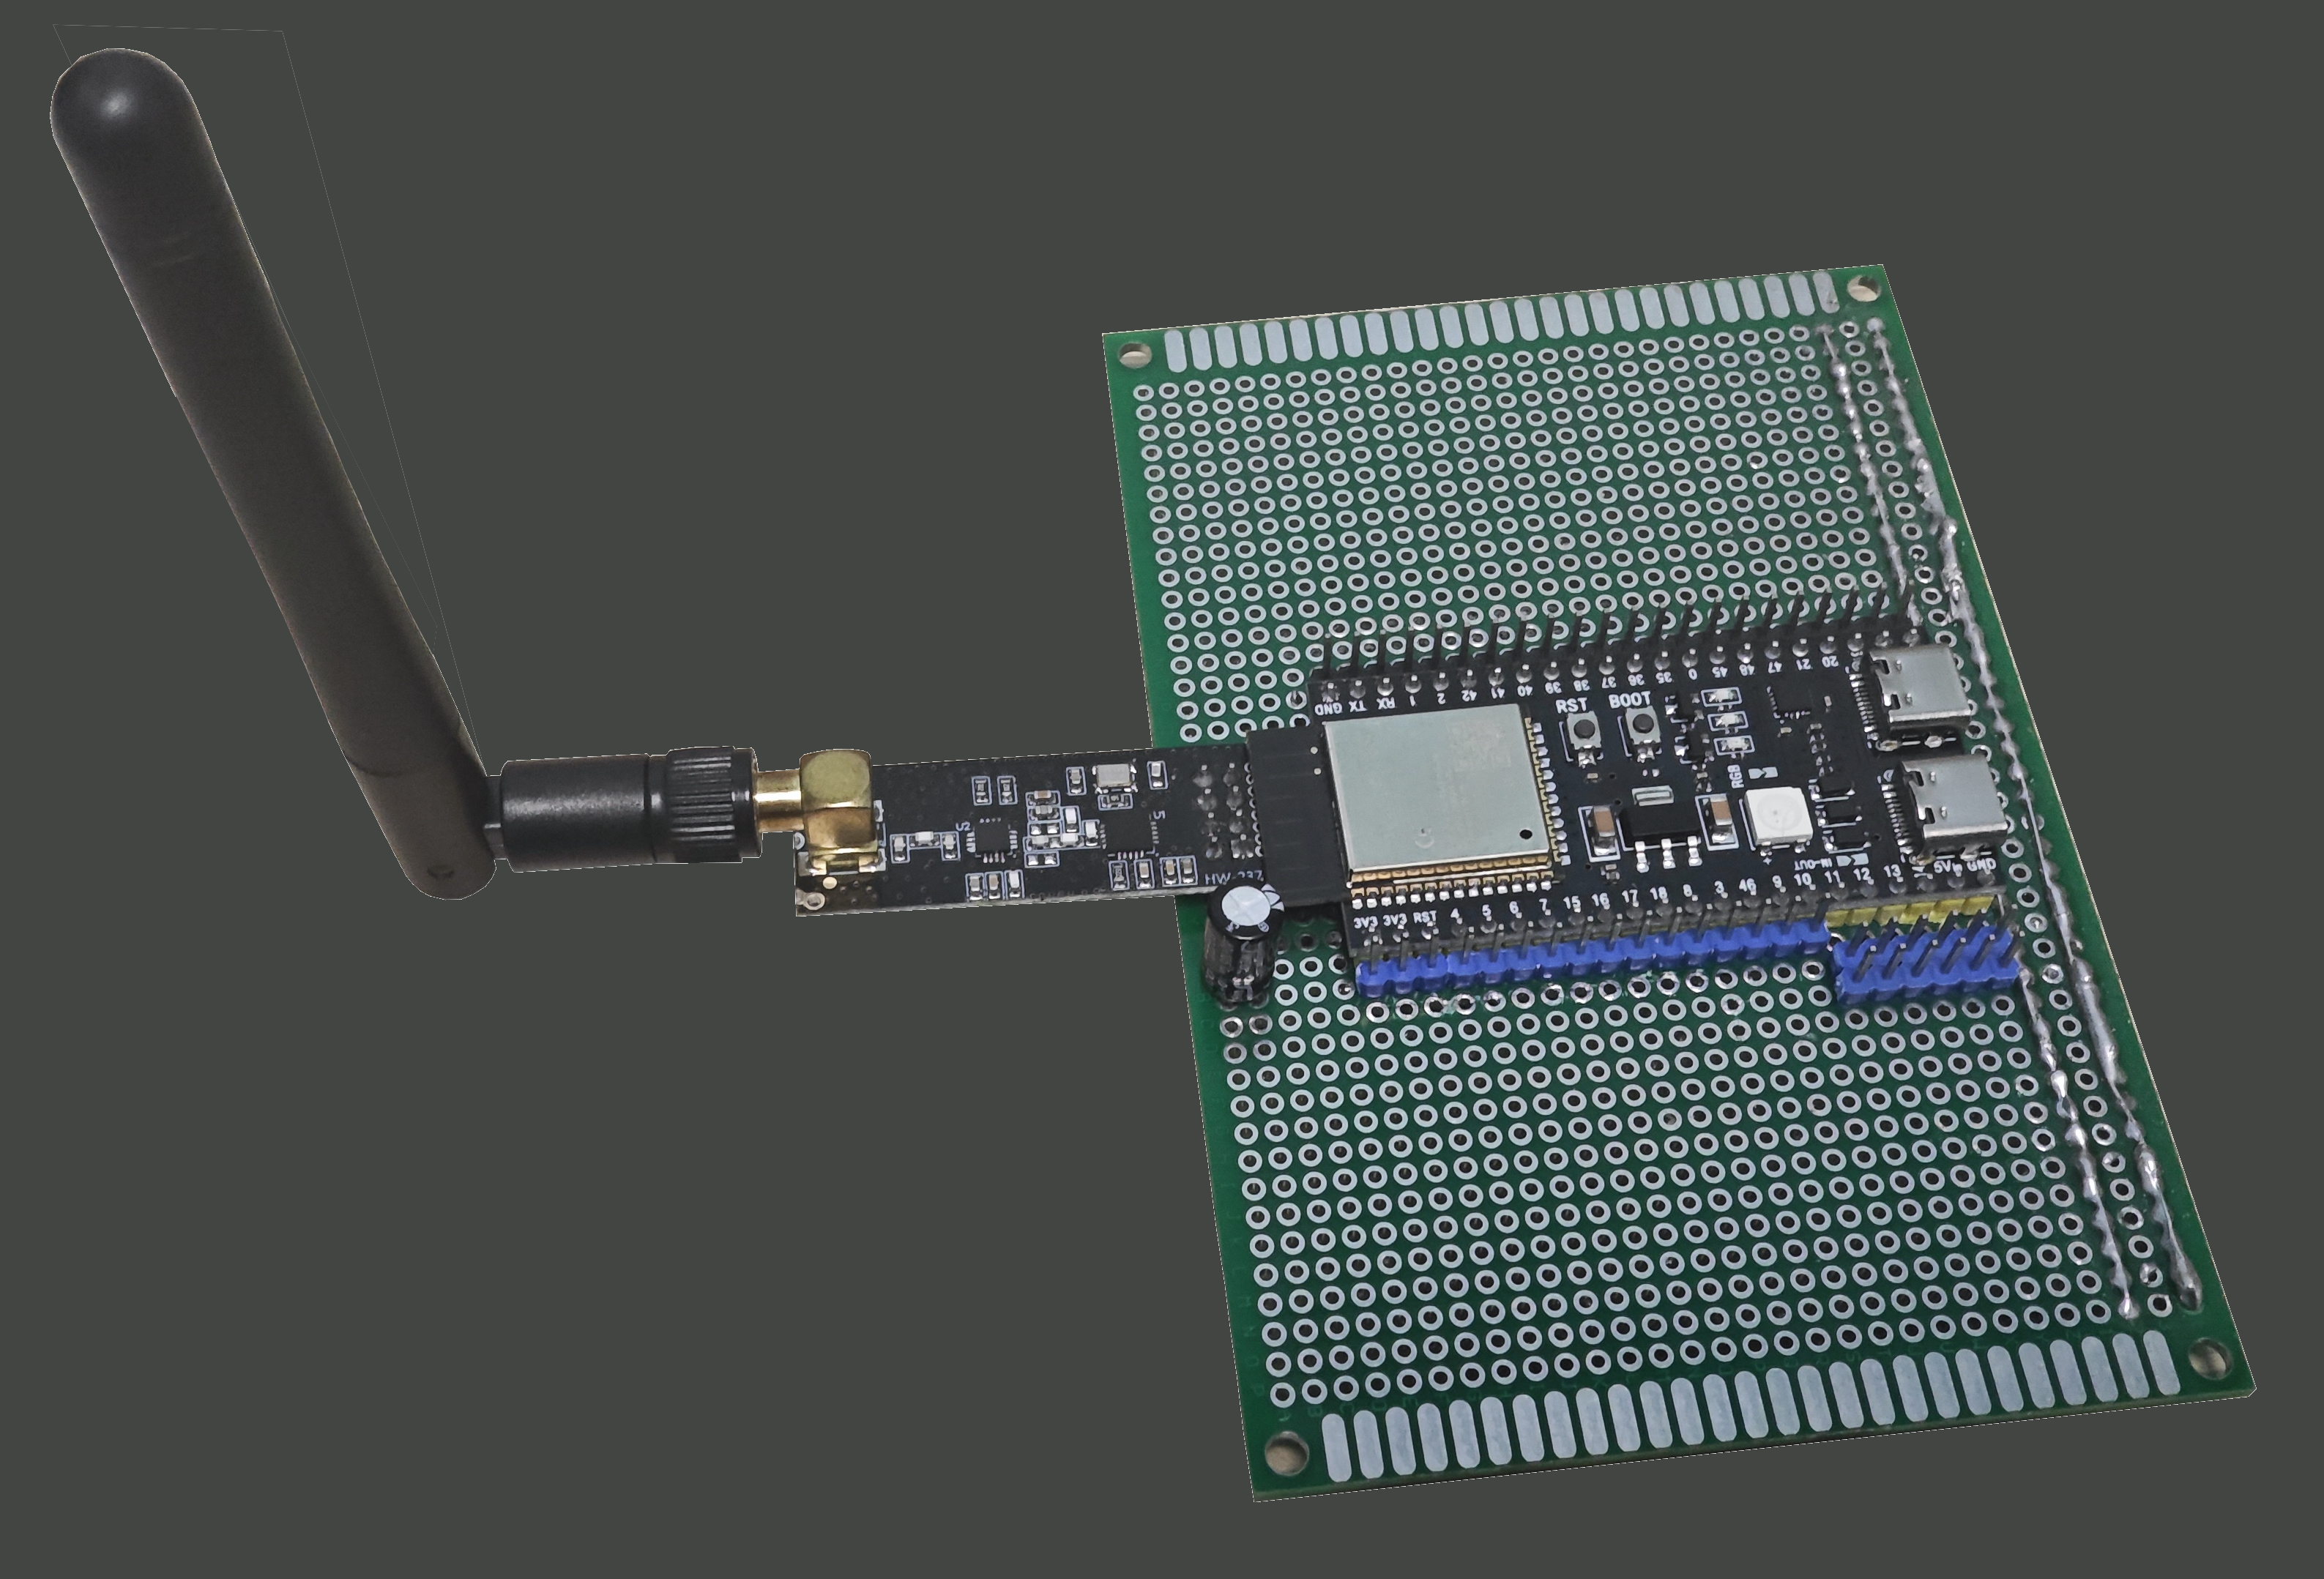The width and height of the screenshot is (2324, 1579).
Task: Click the pin label 21
Action: (x=1804, y=664)
